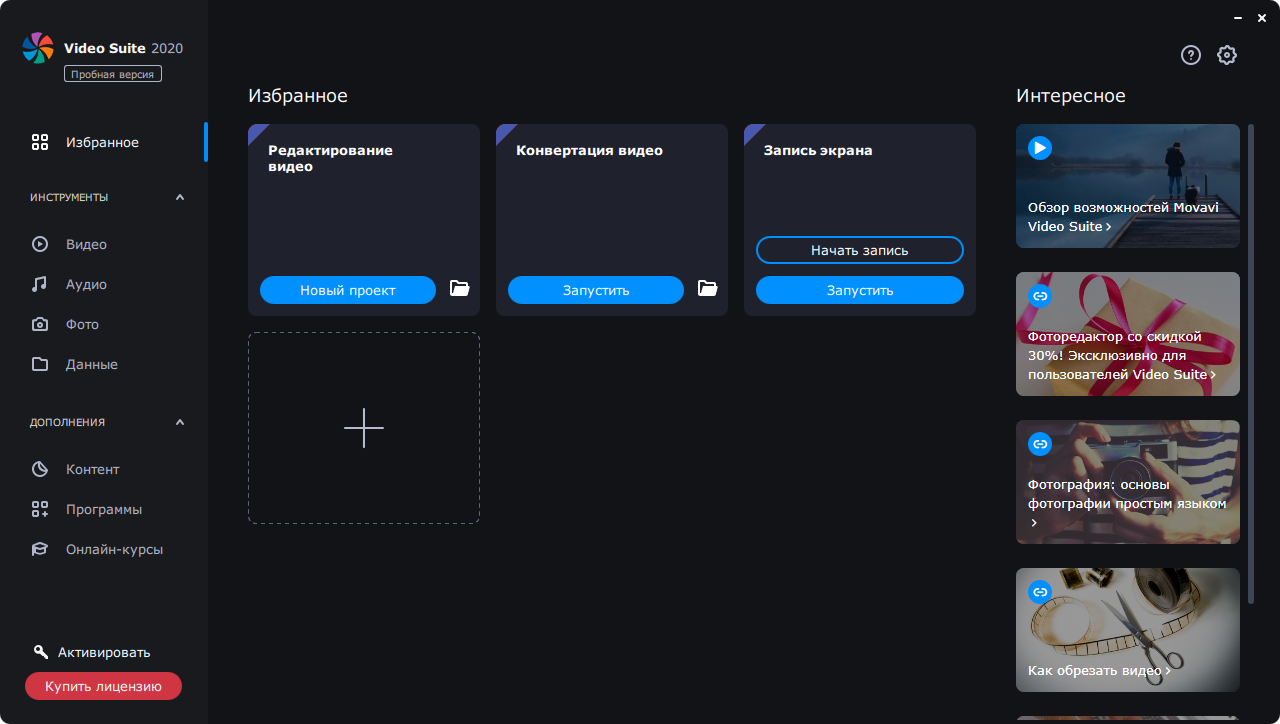This screenshot has height=724, width=1280.
Task: Click the Онлайн-курсы graduation cap icon
Action: [x=40, y=549]
